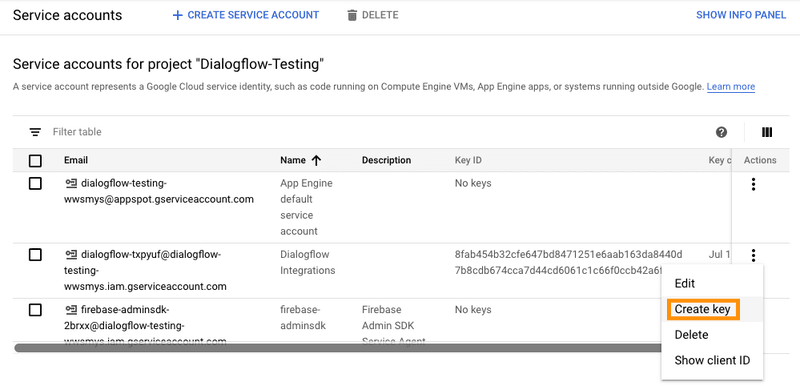
Task: Click the Email column header
Action: click(x=76, y=160)
